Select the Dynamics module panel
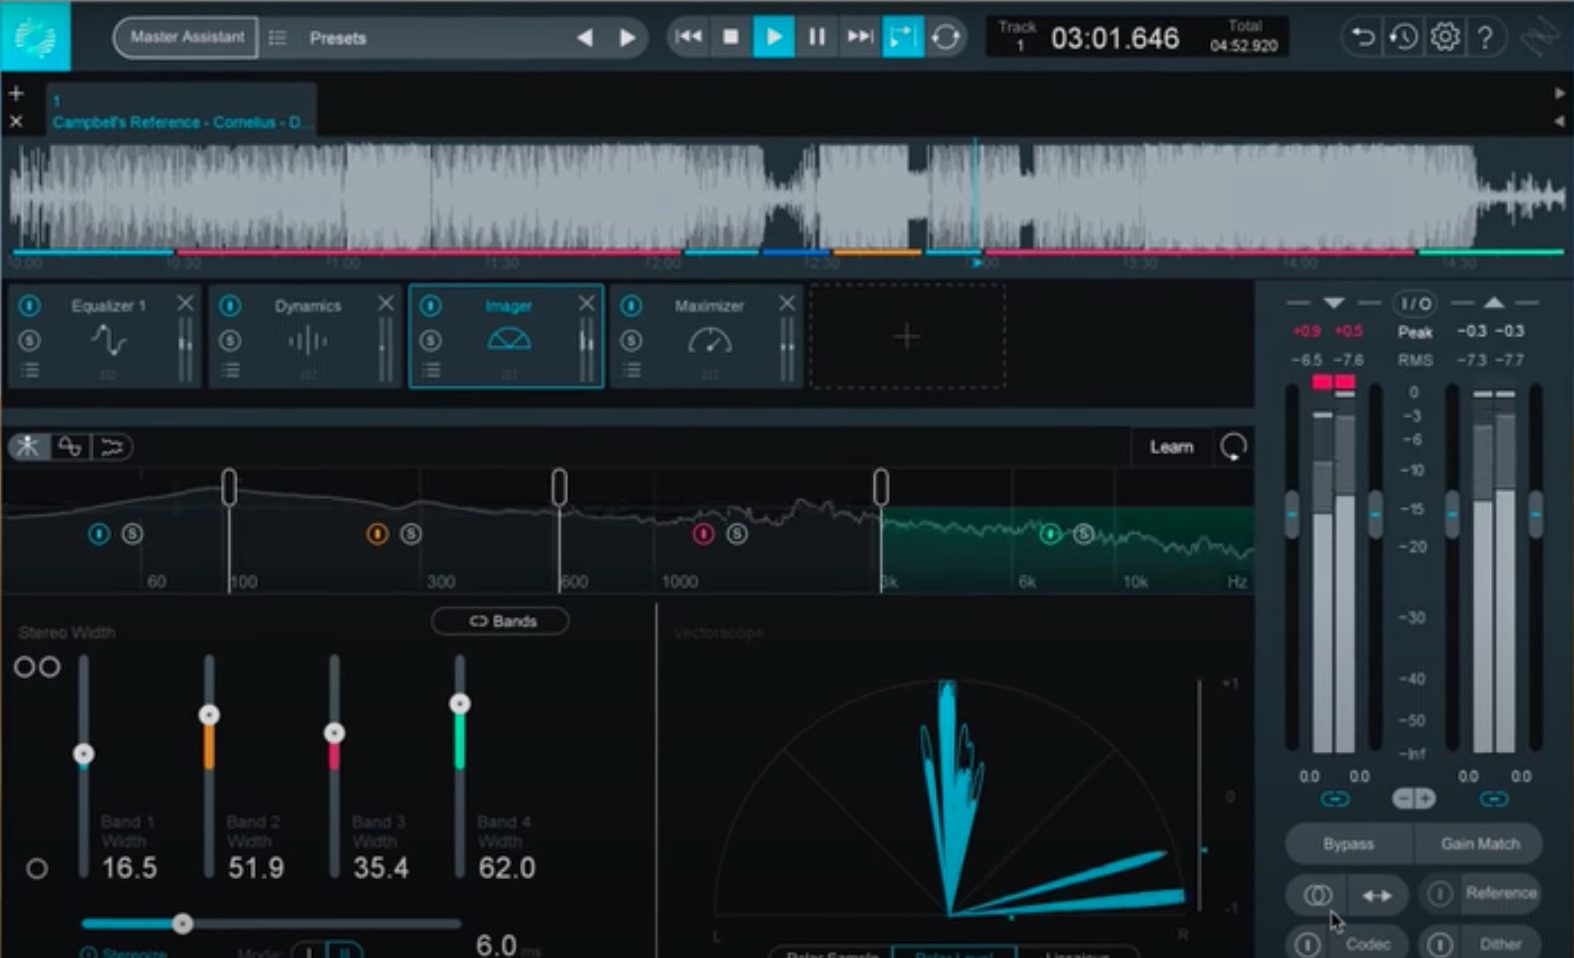 (x=305, y=336)
